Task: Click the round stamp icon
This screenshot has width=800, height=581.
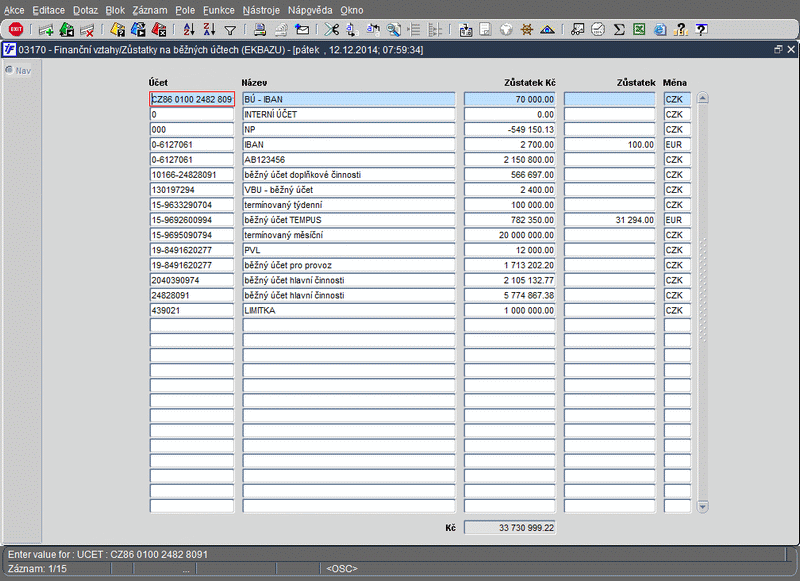Action: coord(598,30)
